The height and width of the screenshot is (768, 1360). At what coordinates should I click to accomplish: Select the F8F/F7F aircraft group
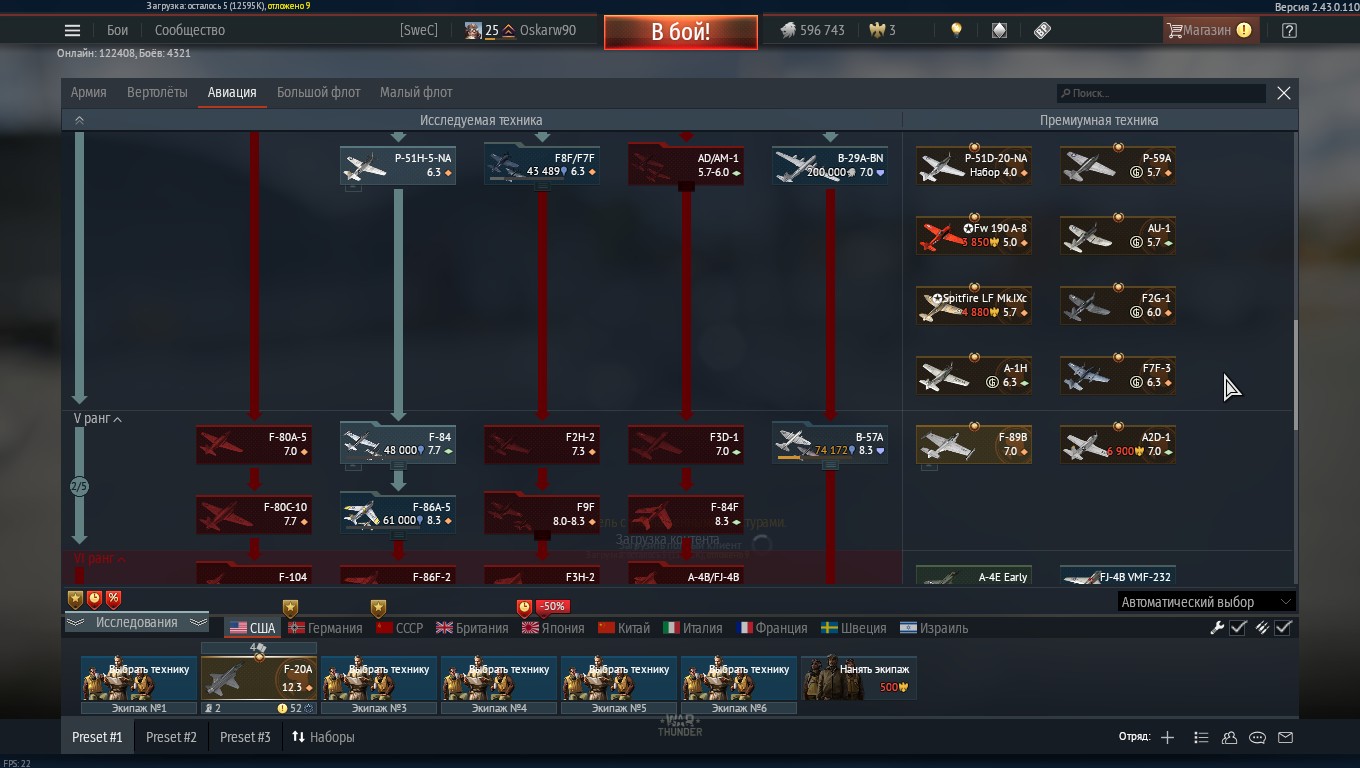point(542,166)
